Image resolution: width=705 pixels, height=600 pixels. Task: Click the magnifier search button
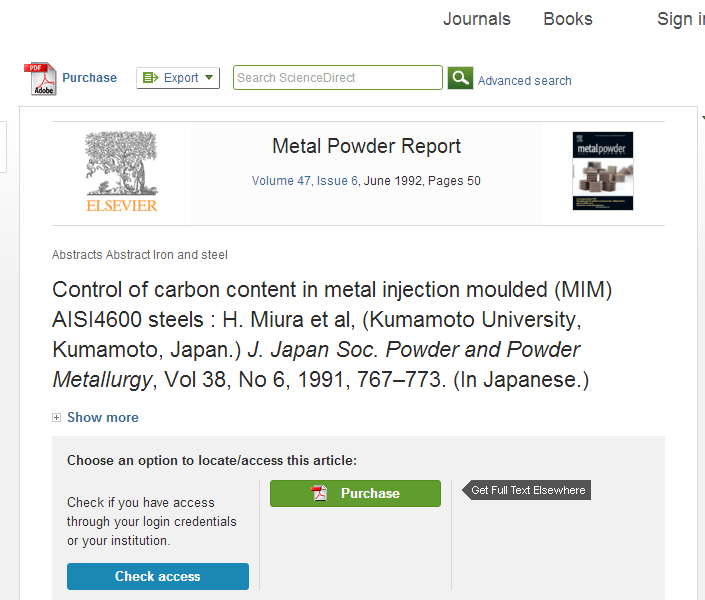pos(460,78)
